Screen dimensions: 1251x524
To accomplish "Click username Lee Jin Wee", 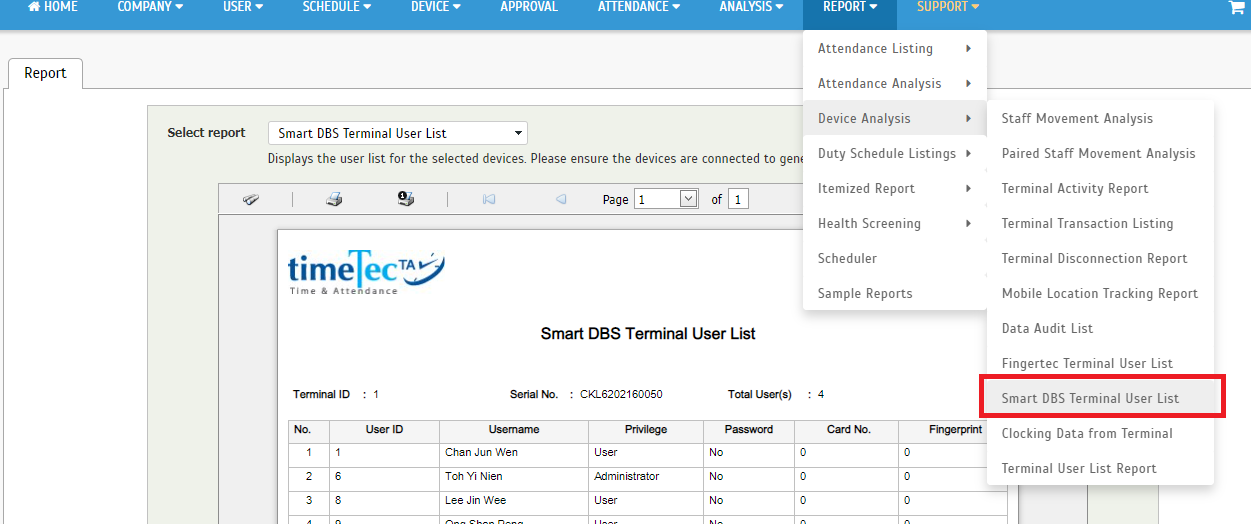I will pos(475,500).
